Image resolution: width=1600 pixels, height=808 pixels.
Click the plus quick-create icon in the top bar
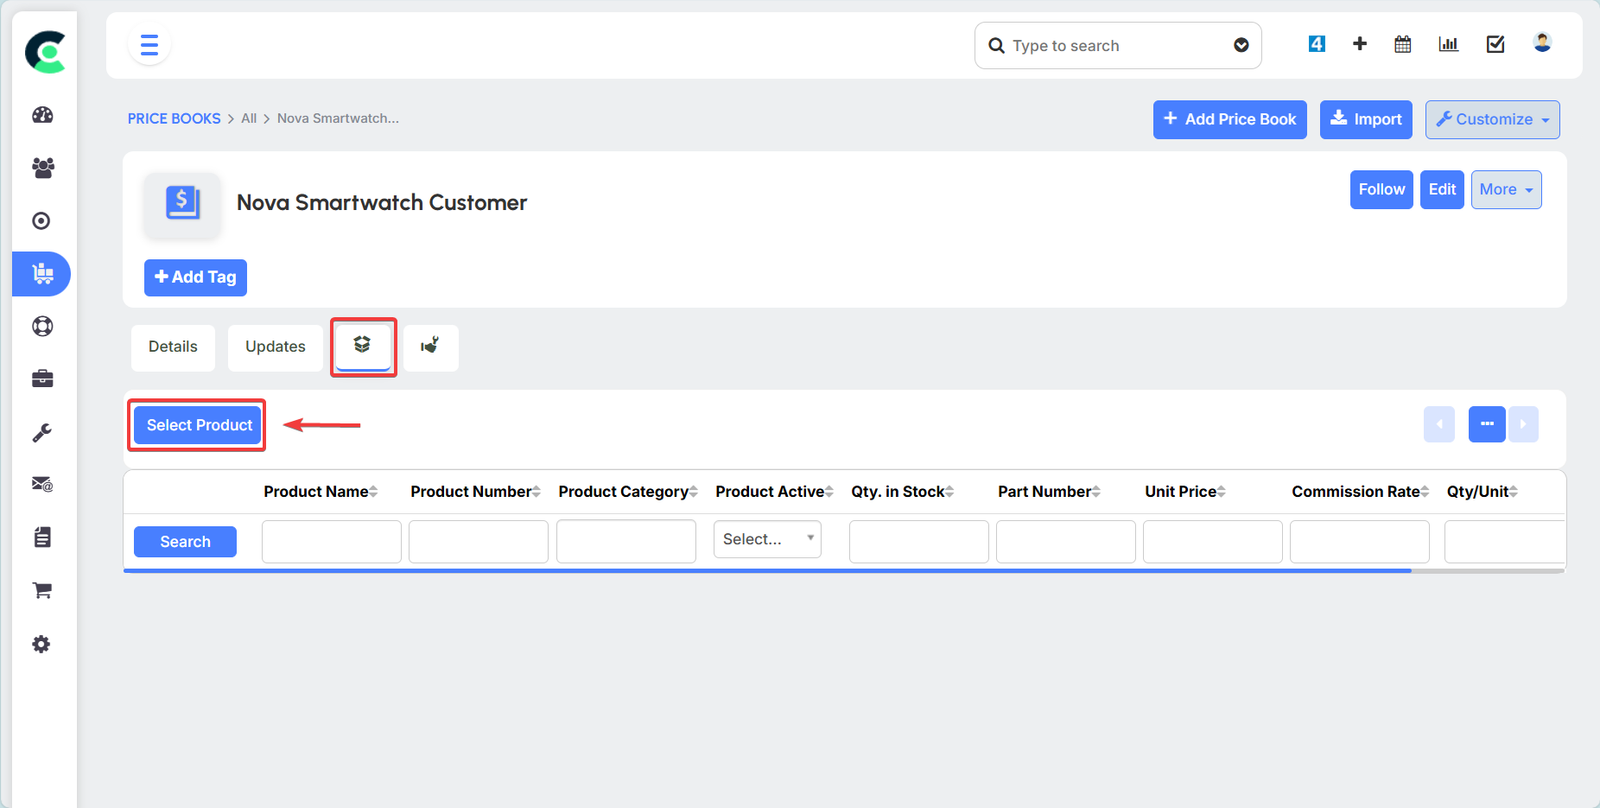(x=1359, y=44)
